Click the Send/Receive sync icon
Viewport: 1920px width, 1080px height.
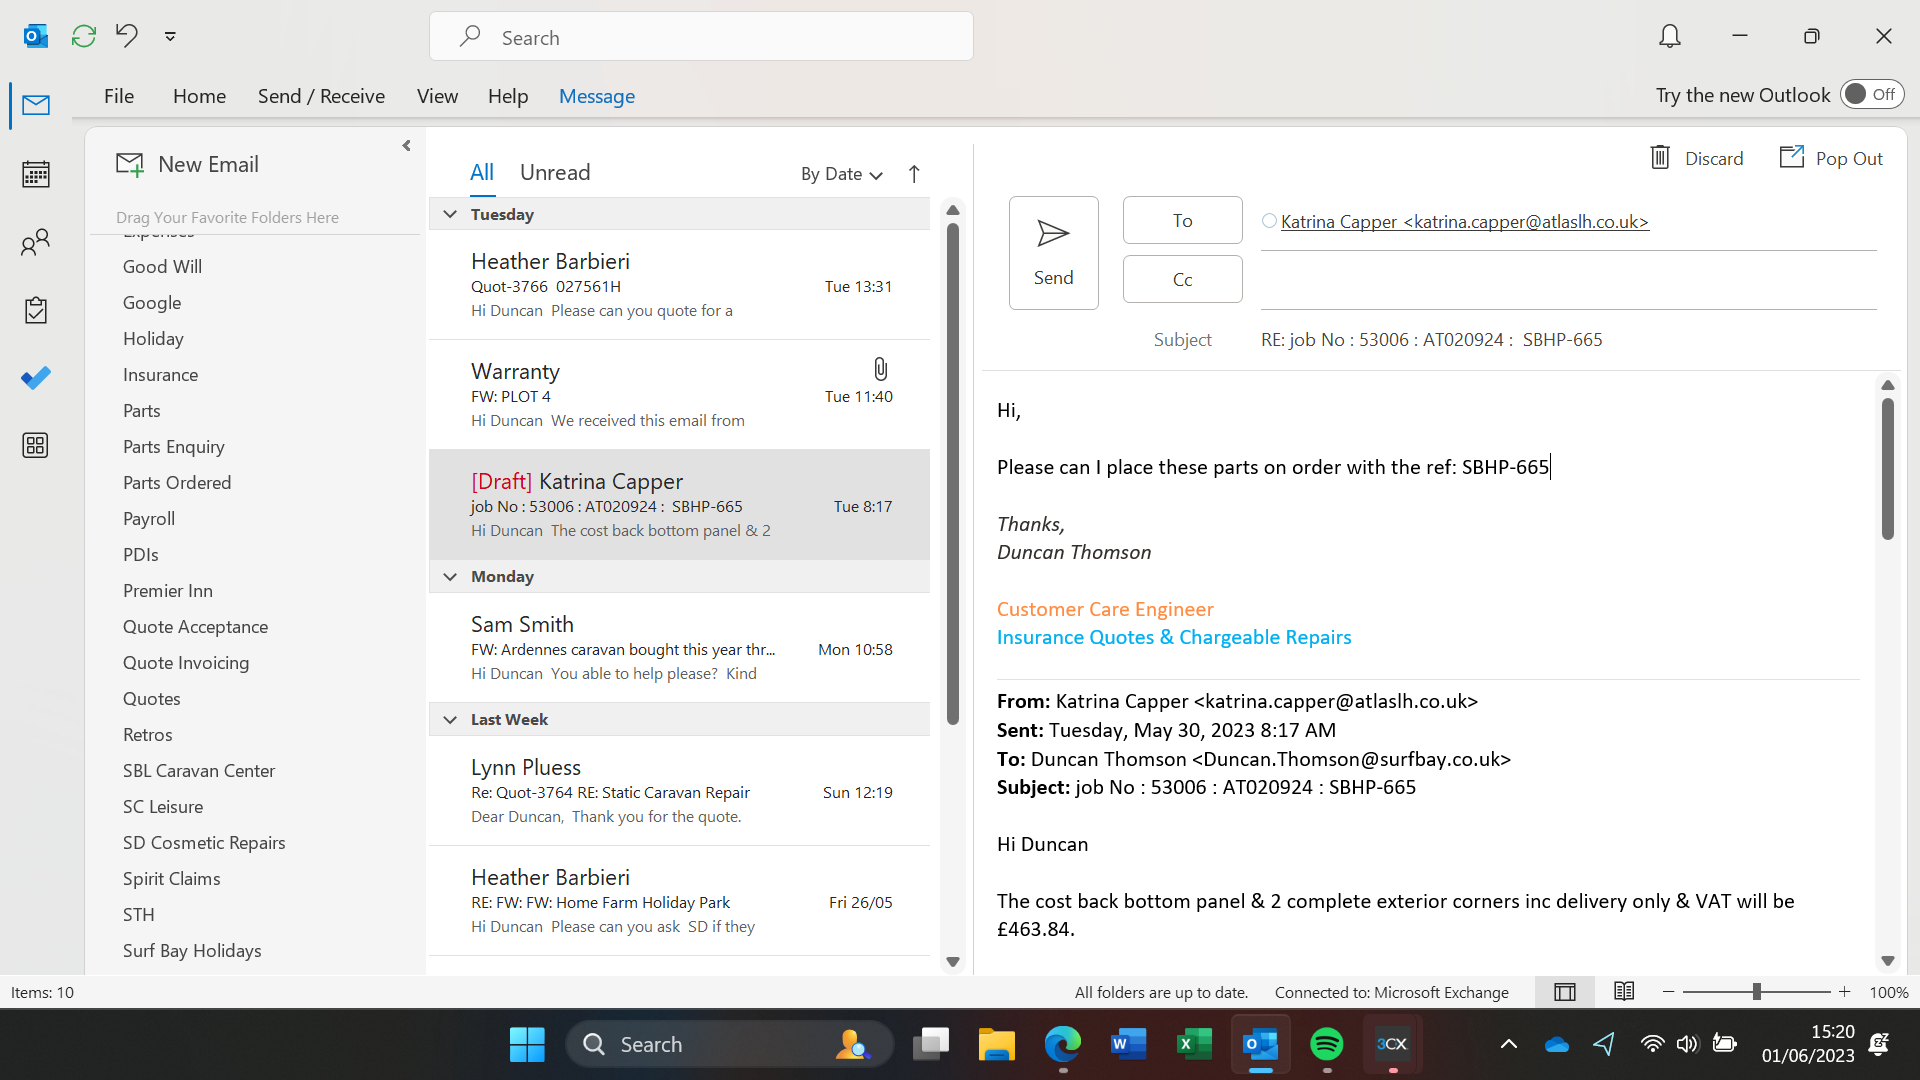(84, 37)
